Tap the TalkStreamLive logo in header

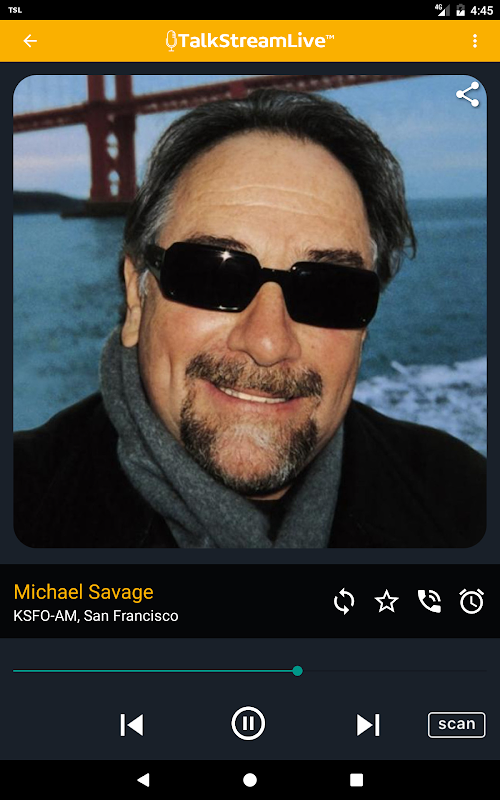point(249,41)
